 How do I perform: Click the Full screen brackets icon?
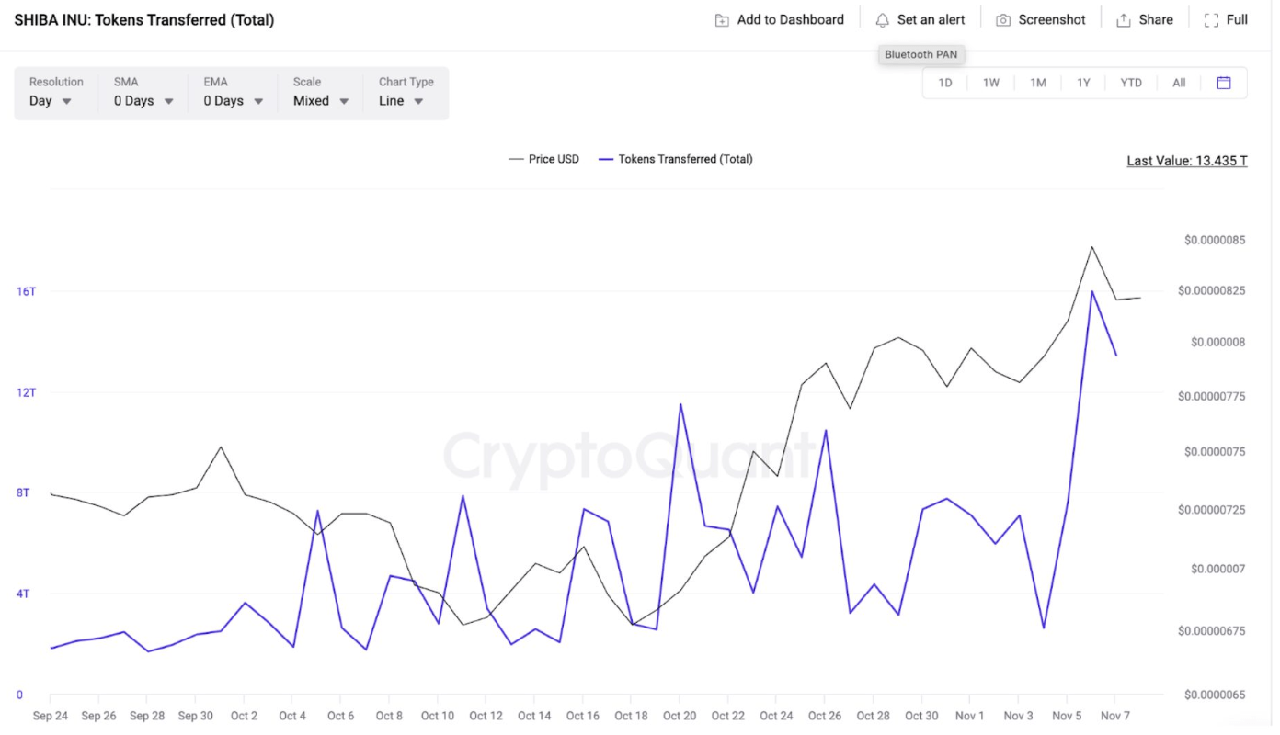click(x=1211, y=20)
